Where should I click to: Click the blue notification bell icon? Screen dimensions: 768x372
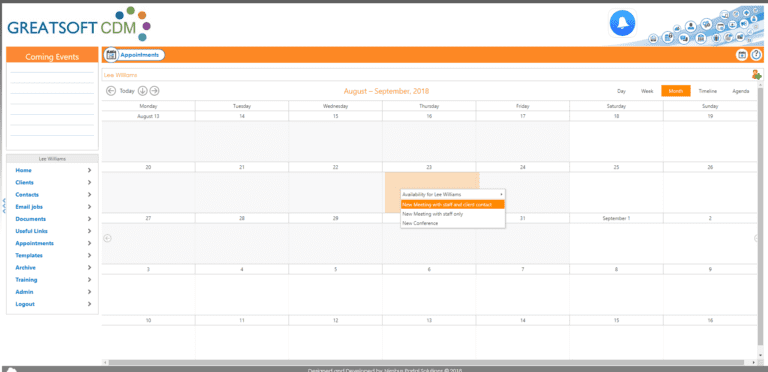pyautogui.click(x=623, y=23)
